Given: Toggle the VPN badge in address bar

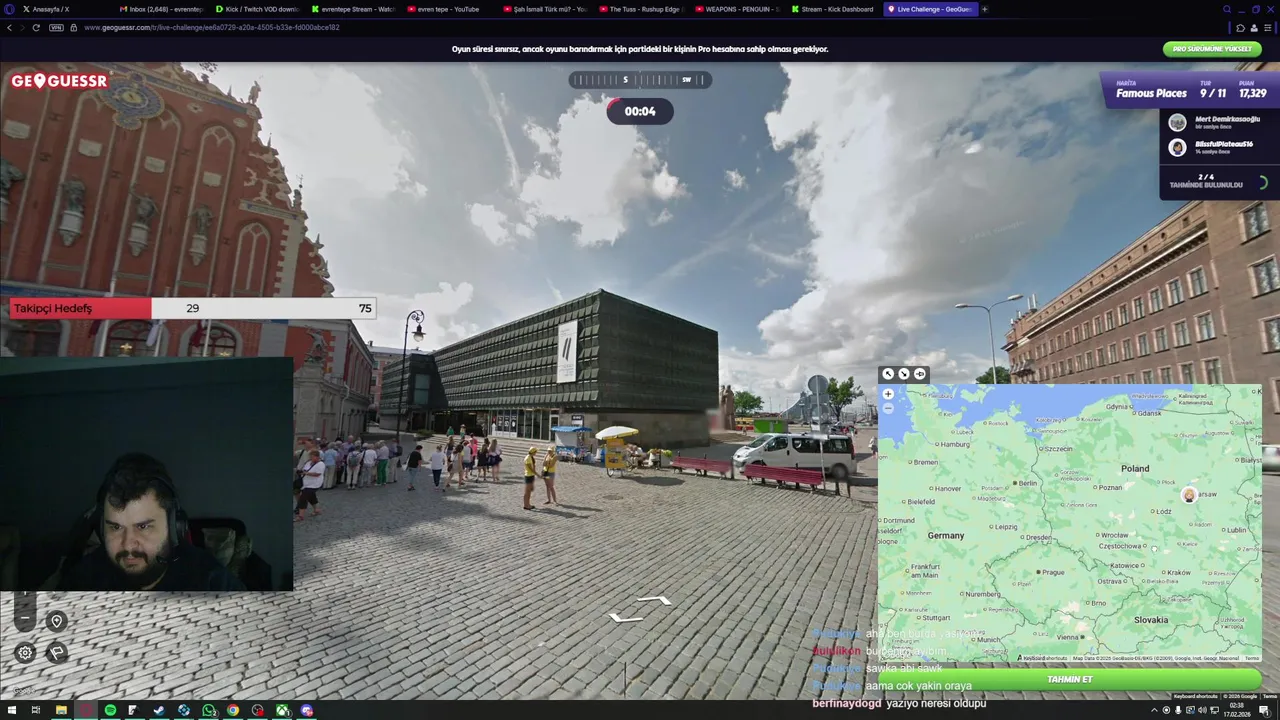Looking at the screenshot, I should click(x=56, y=27).
